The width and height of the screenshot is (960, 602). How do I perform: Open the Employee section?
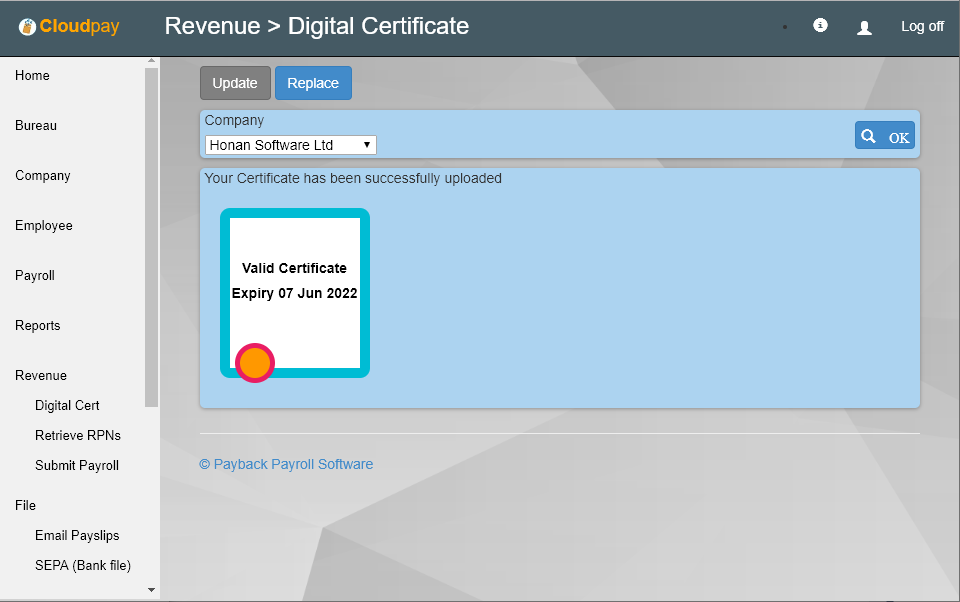click(x=44, y=226)
